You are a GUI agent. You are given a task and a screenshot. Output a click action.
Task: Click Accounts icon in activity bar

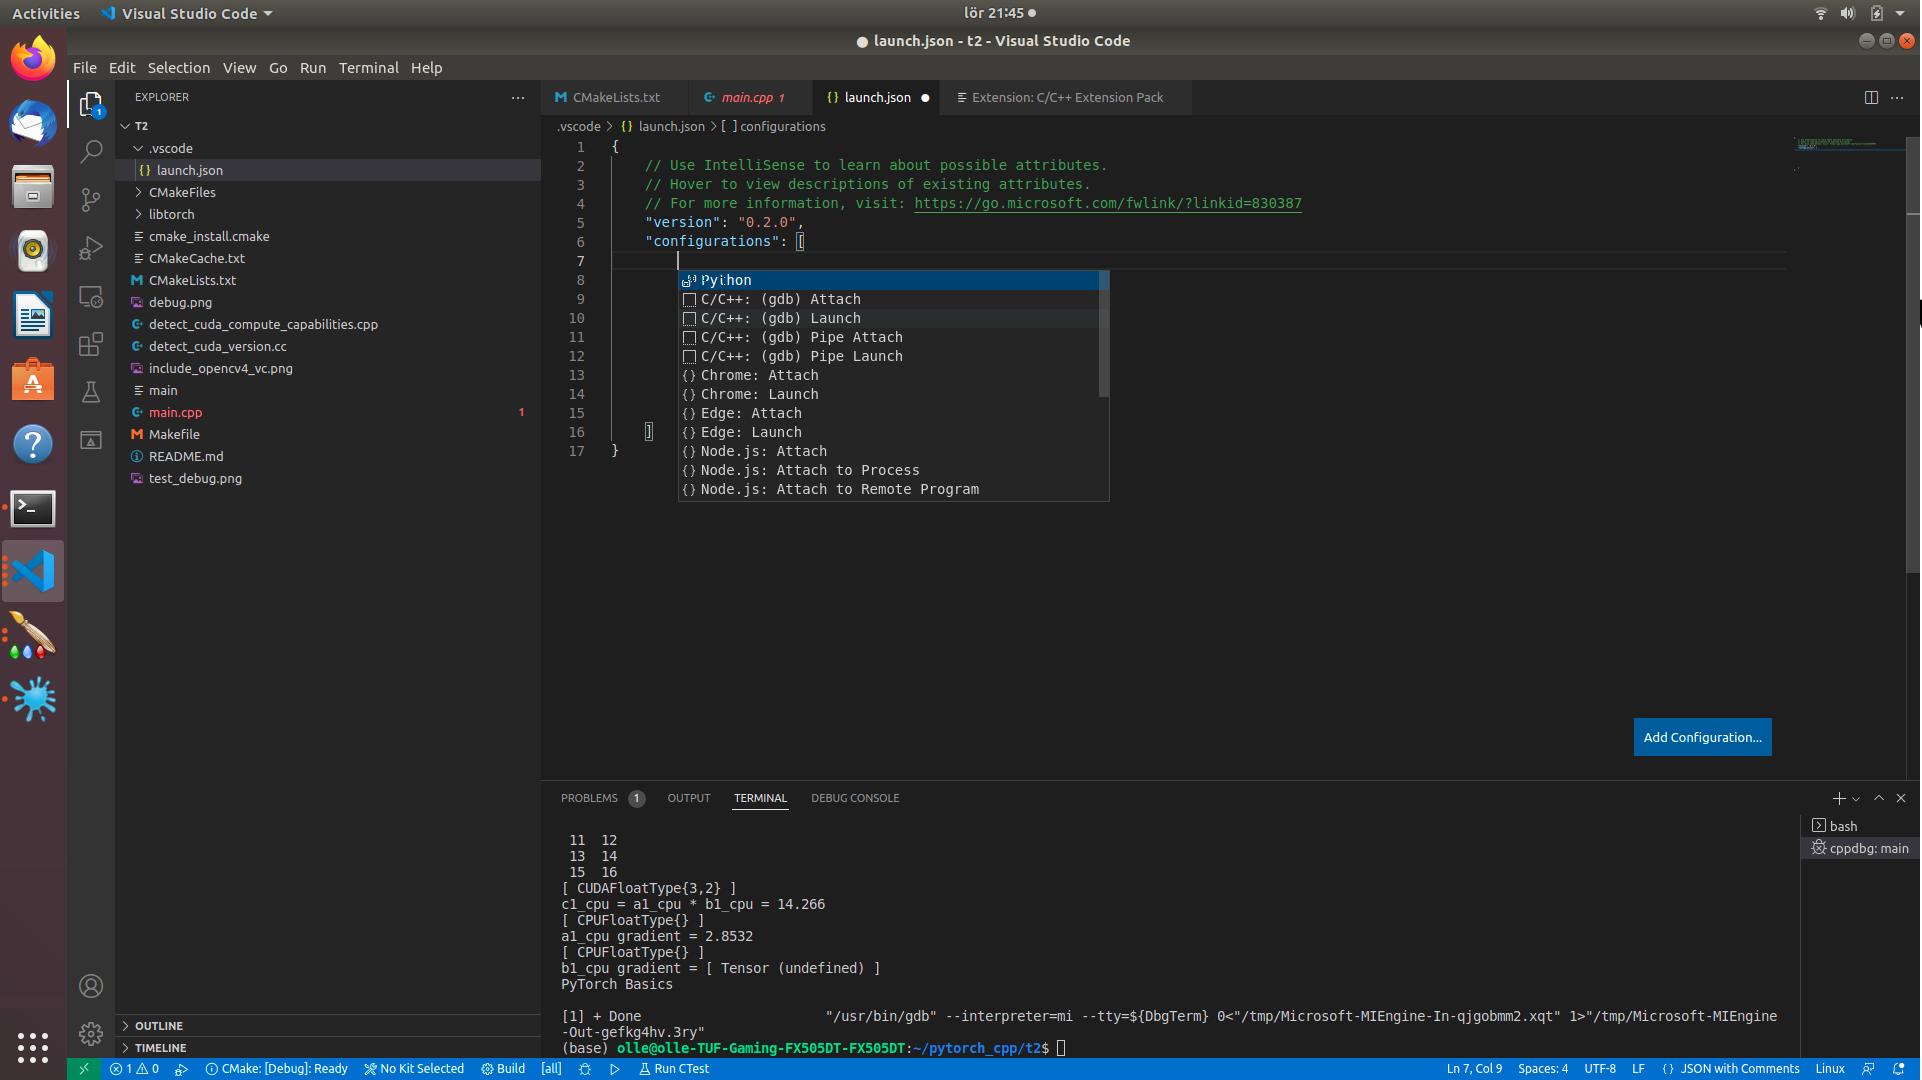tap(91, 986)
